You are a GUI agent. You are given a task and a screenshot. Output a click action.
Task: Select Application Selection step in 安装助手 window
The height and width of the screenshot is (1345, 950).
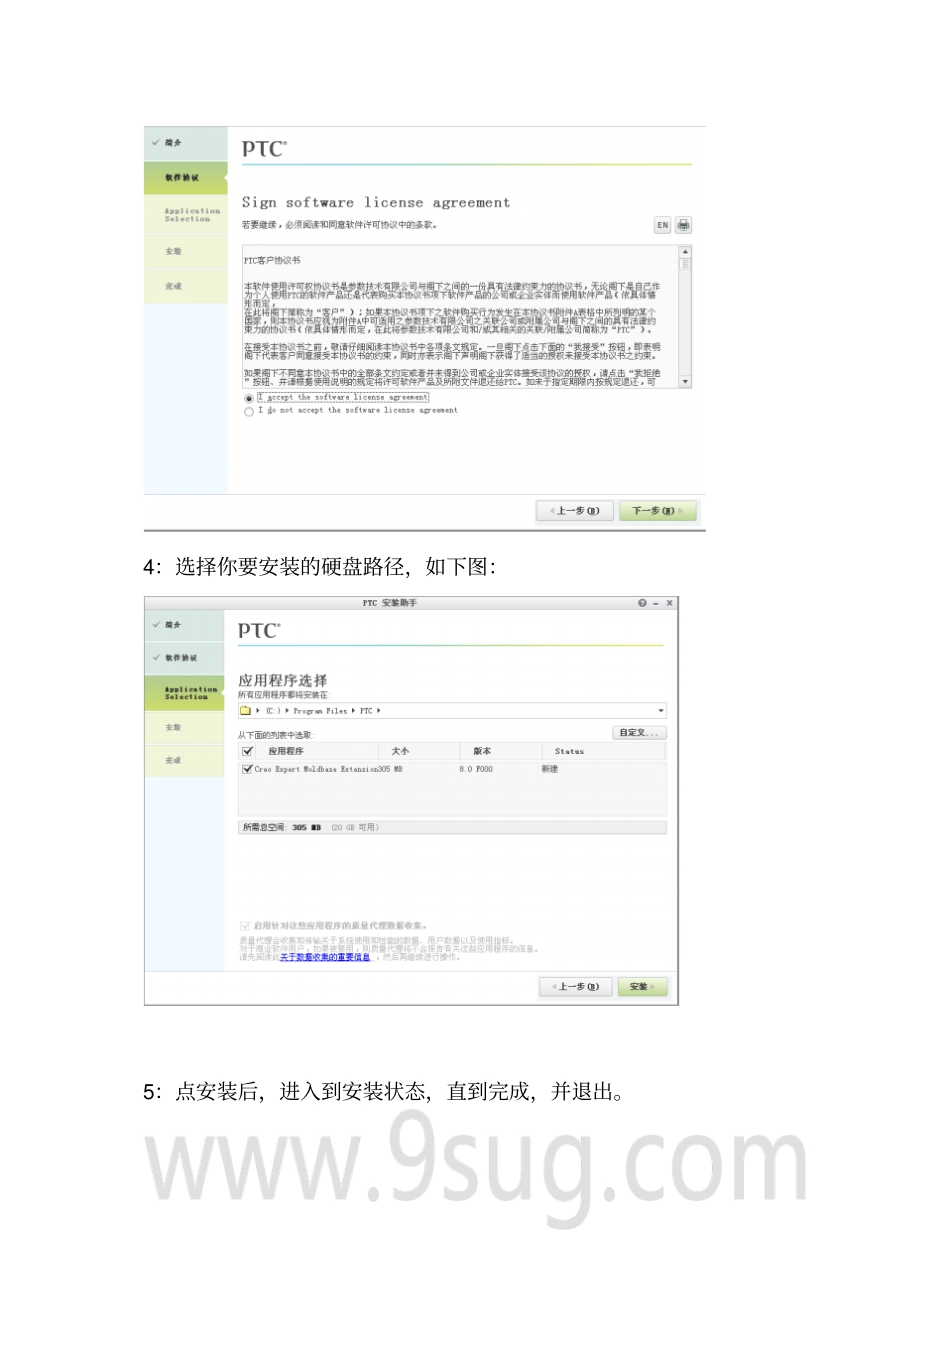(185, 693)
